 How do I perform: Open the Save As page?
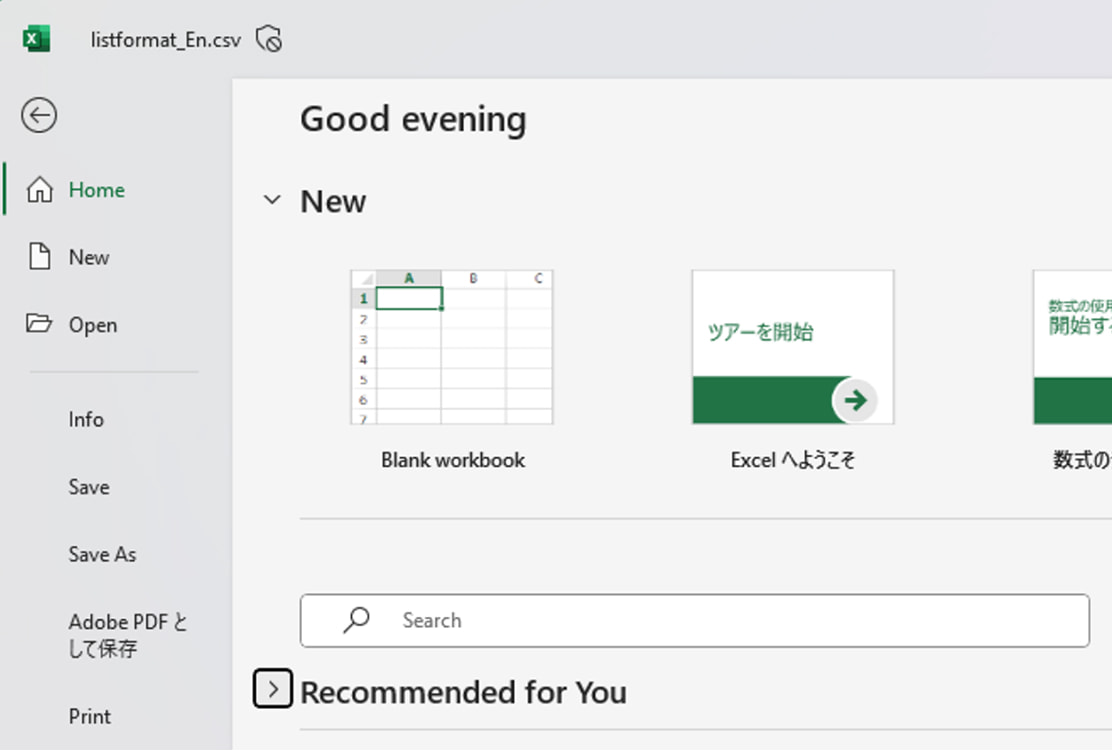coord(101,554)
